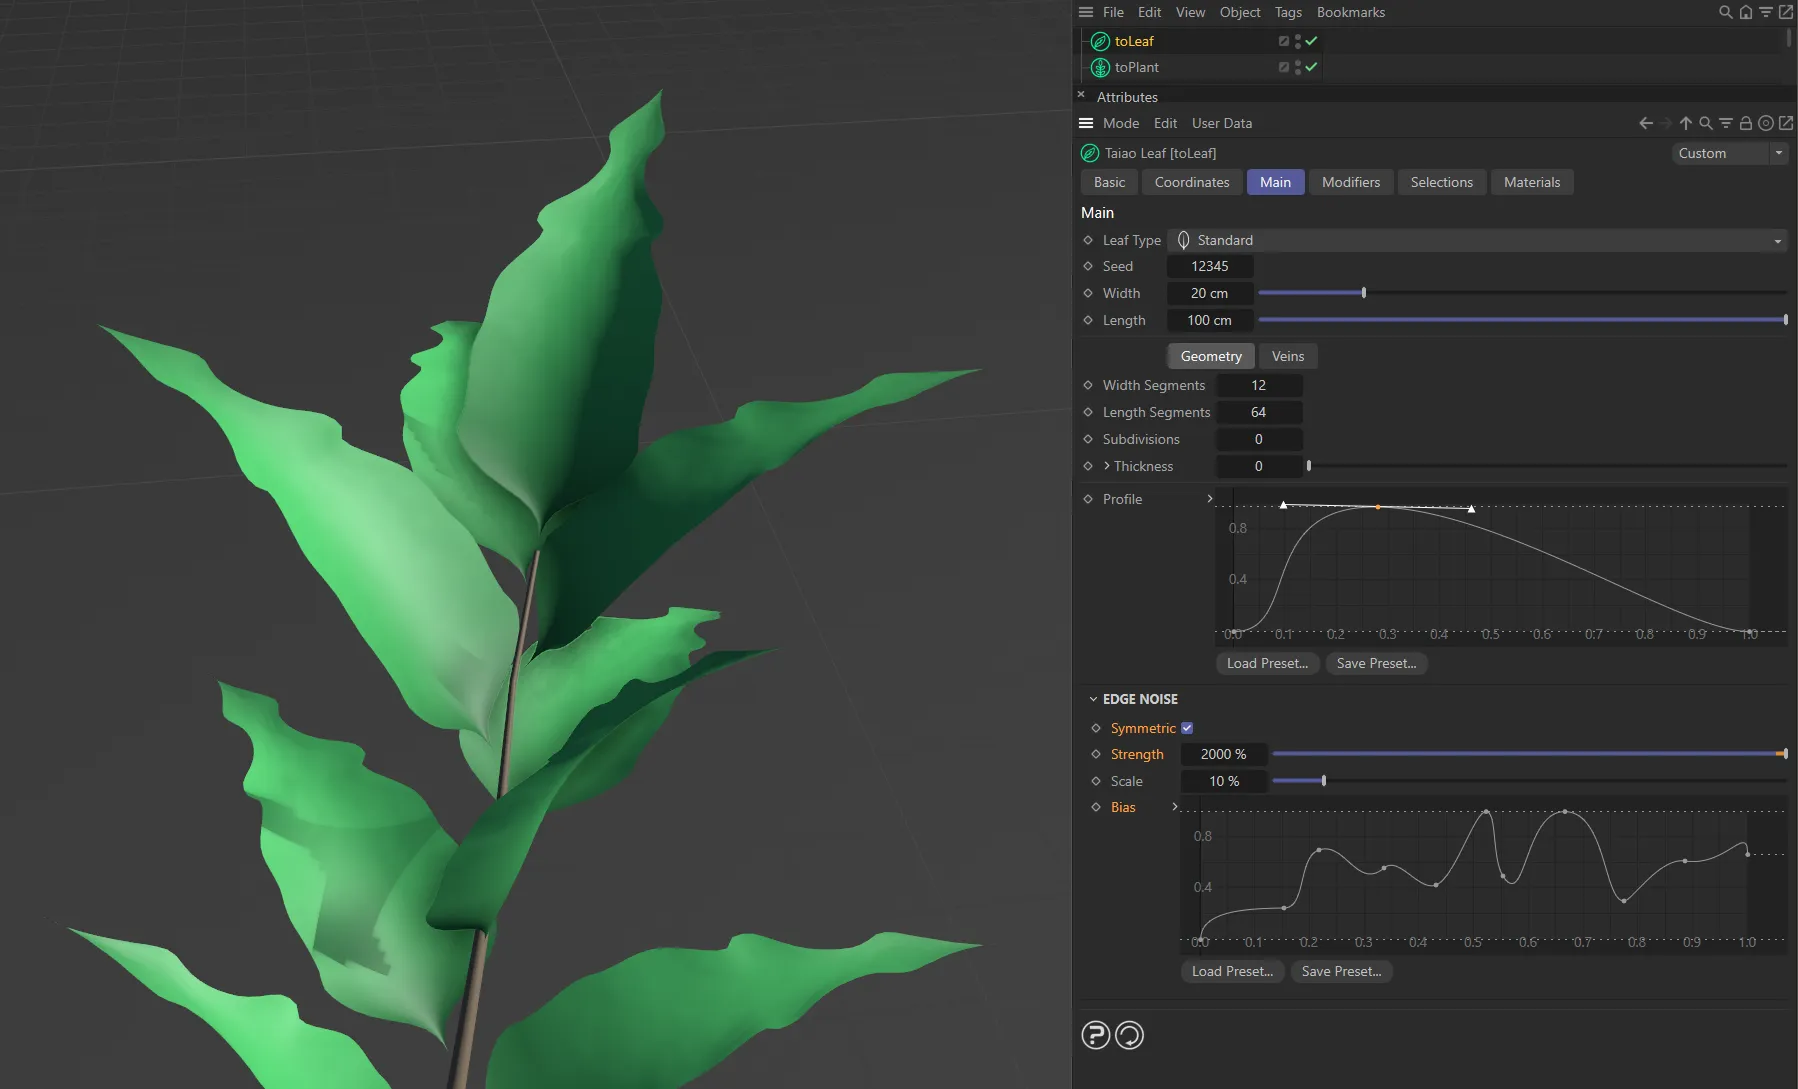This screenshot has width=1798, height=1089.
Task: Click Load Preset under the Profile curve
Action: point(1266,663)
